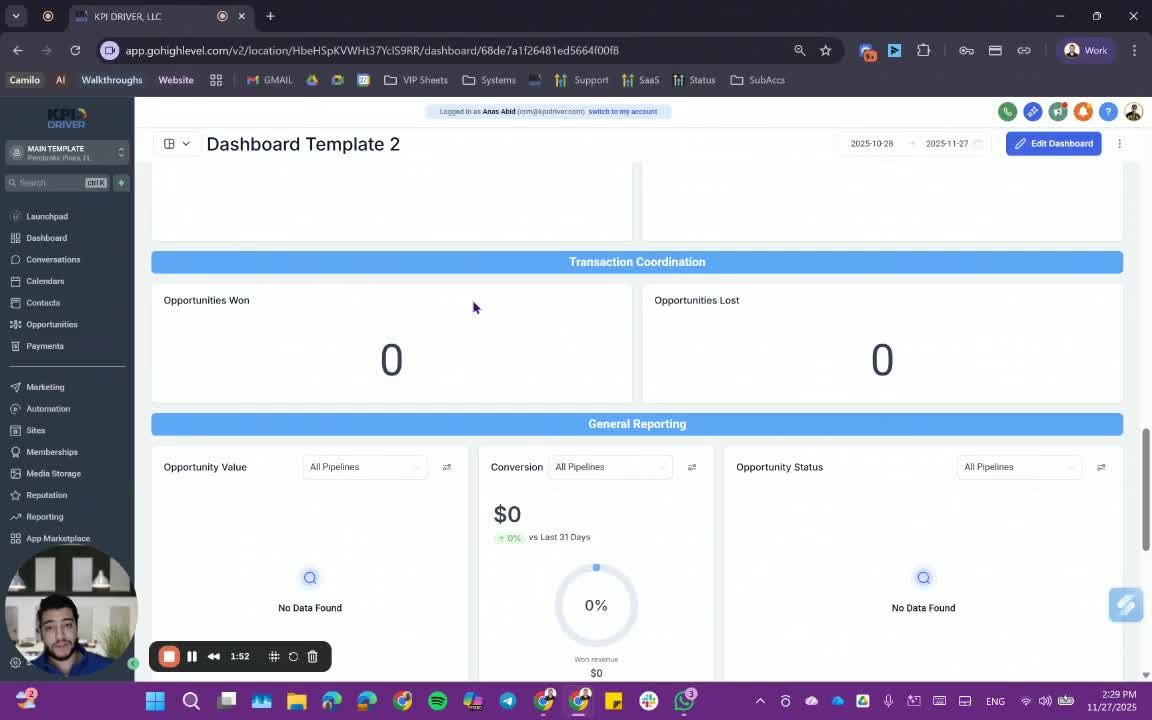Open the Opportunity Value All Pipelines dropdown
This screenshot has height=720, width=1152.
pos(364,467)
